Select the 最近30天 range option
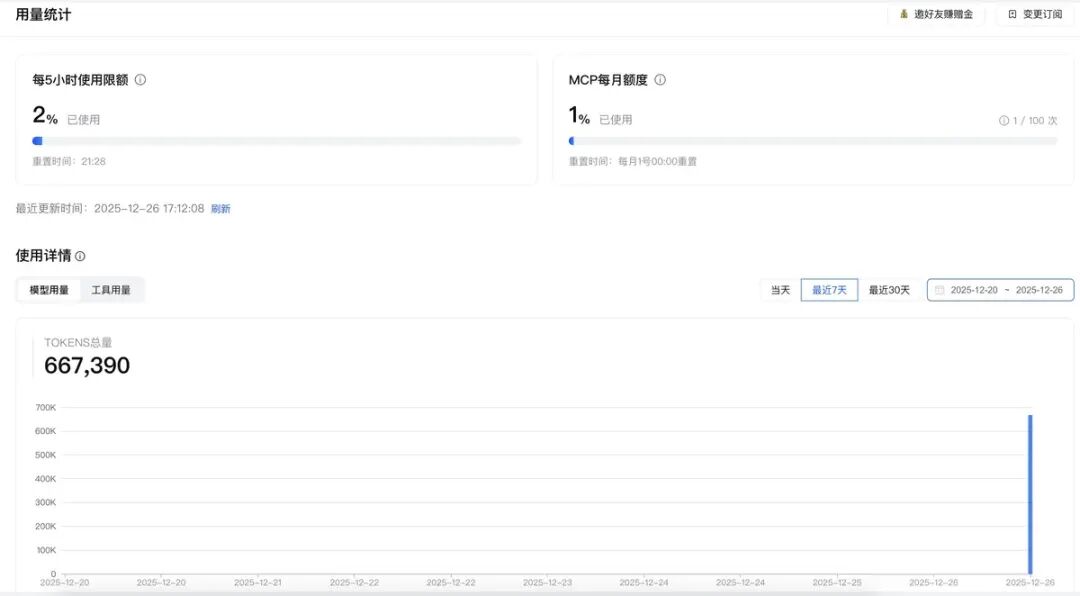This screenshot has width=1080, height=596. [889, 289]
